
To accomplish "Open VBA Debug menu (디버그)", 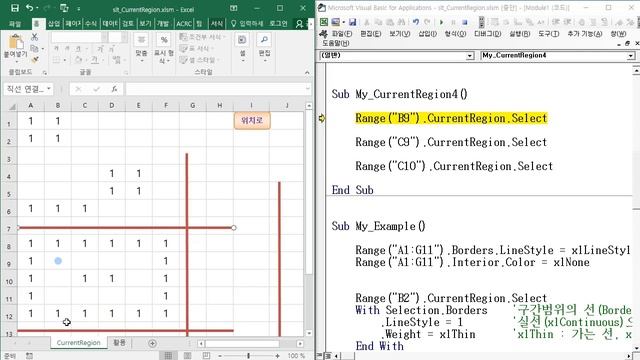I will (487, 34).
